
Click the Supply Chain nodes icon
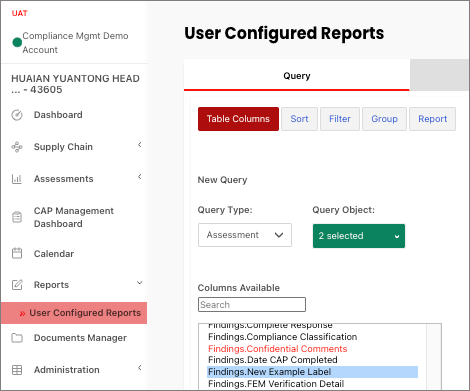tap(17, 147)
